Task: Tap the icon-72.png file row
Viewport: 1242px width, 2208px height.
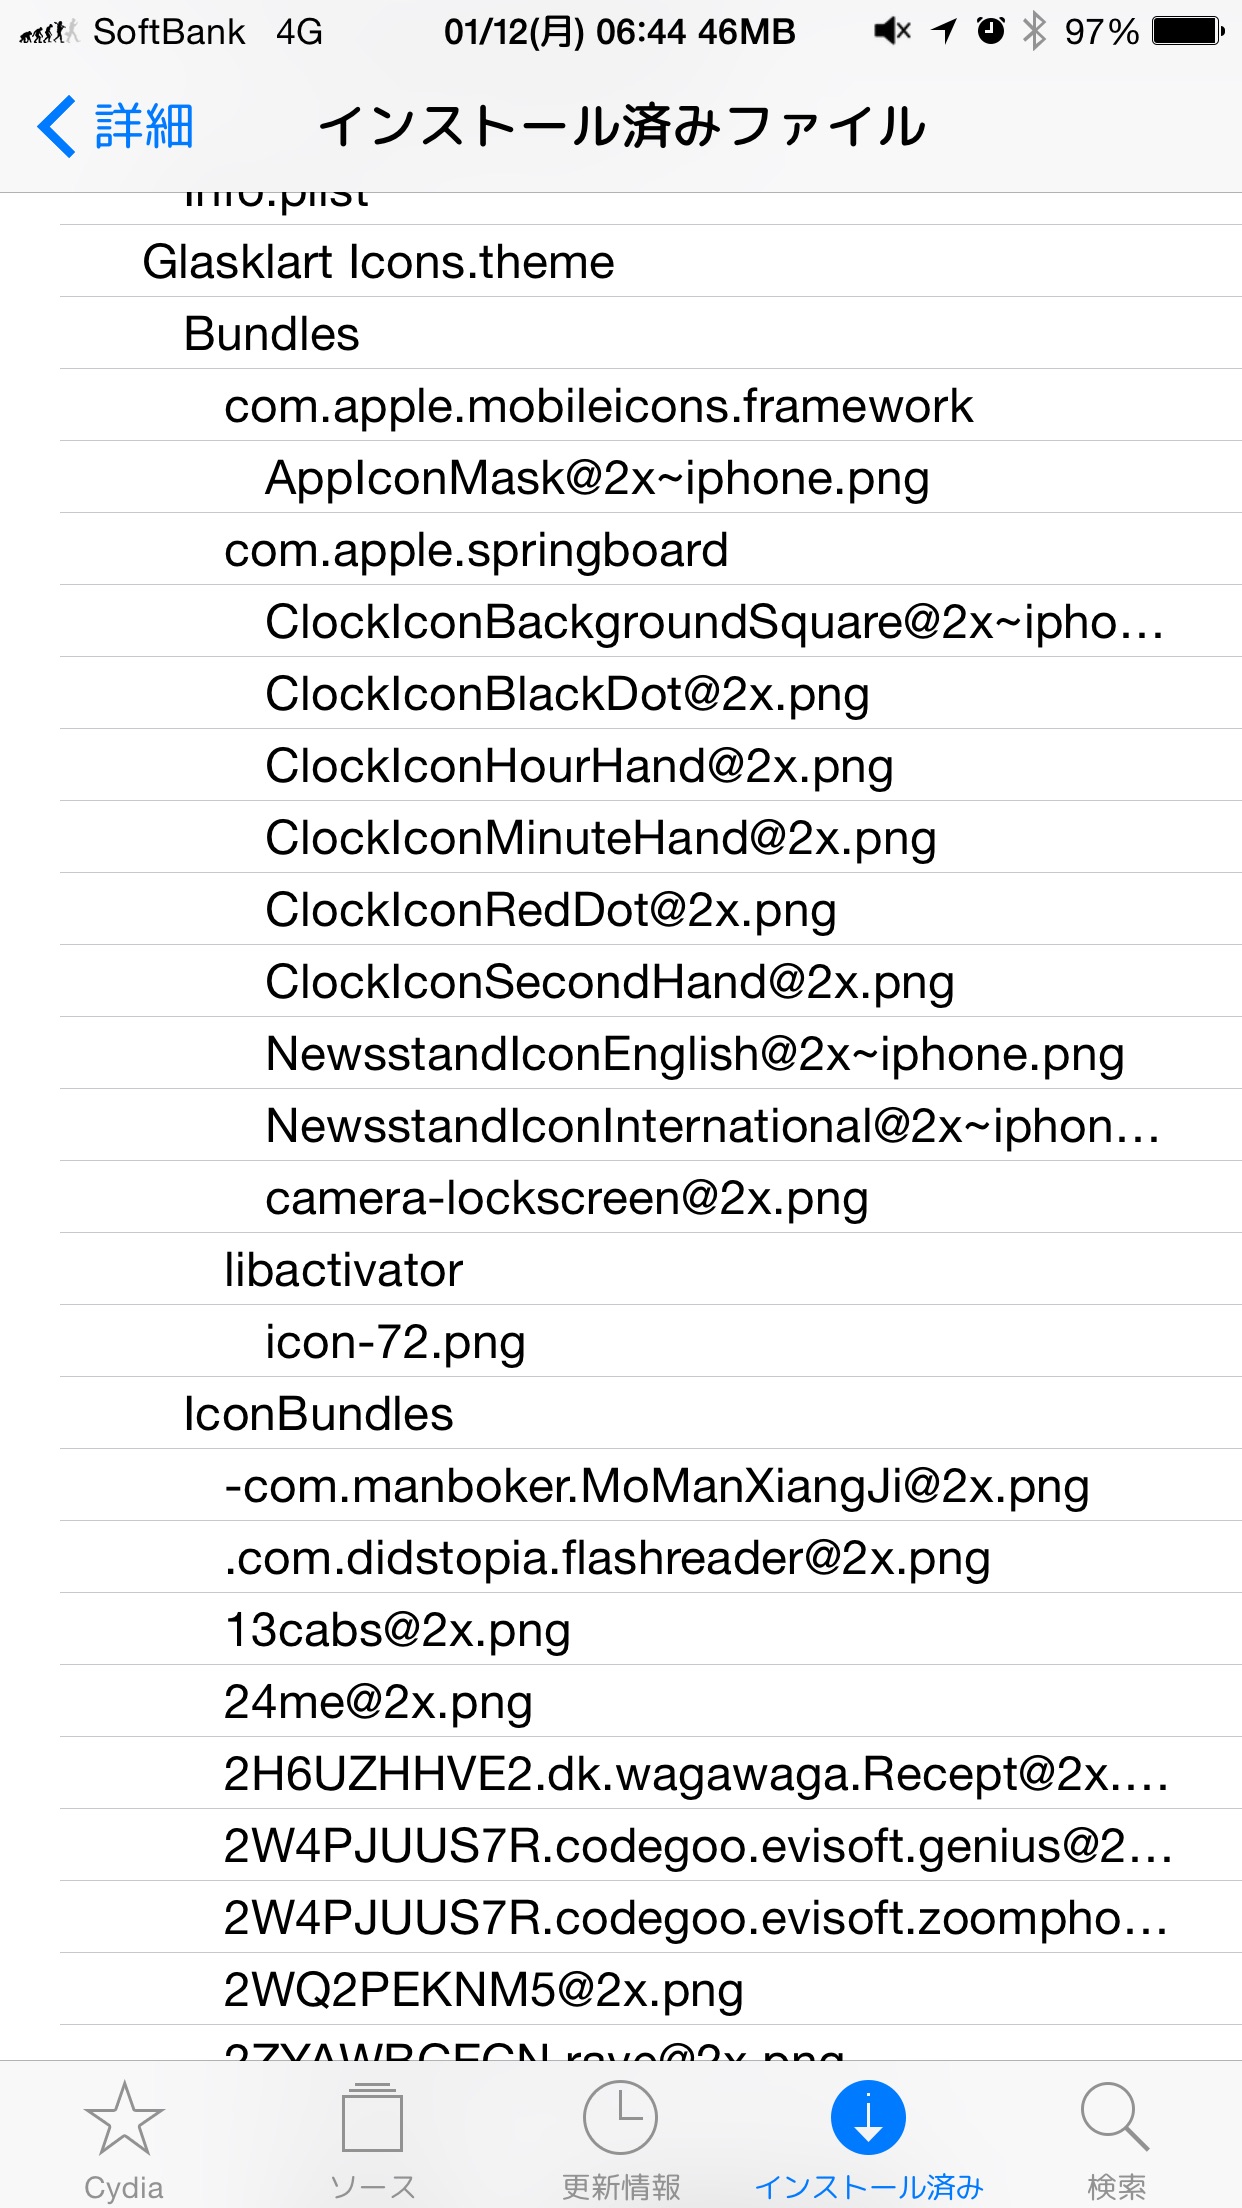Action: pos(650,1341)
